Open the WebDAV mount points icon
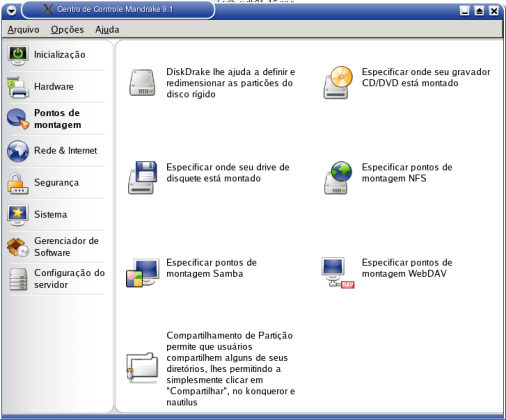This screenshot has width=506, height=420. (x=338, y=273)
